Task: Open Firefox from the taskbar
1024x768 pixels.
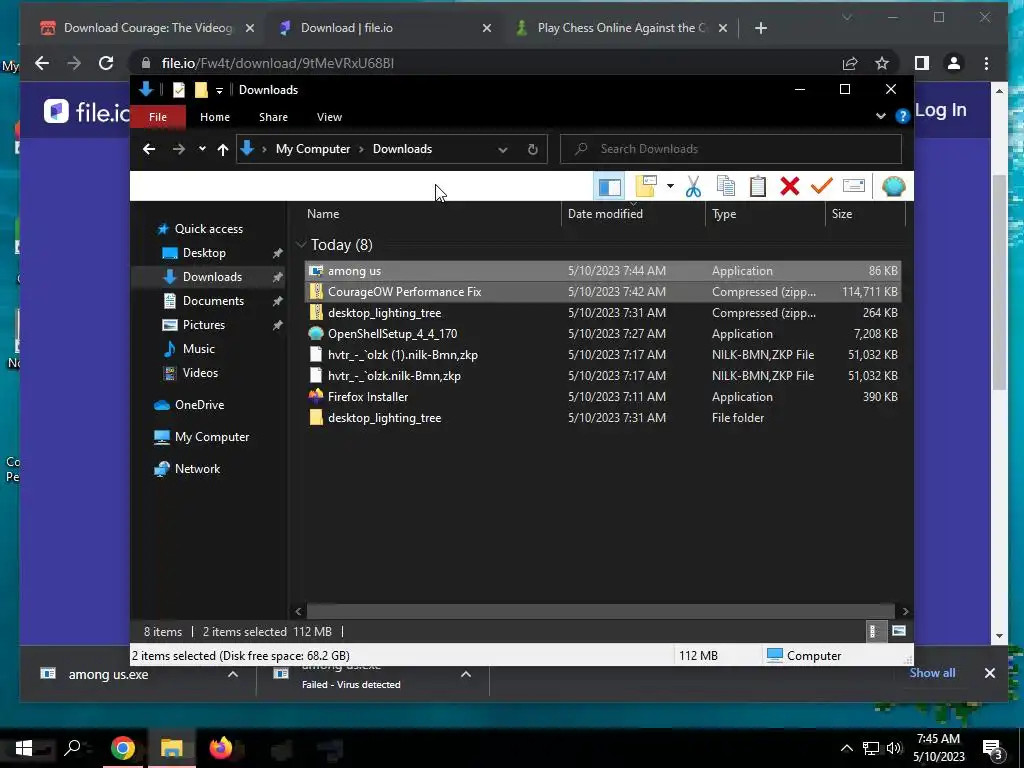Action: (x=221, y=747)
